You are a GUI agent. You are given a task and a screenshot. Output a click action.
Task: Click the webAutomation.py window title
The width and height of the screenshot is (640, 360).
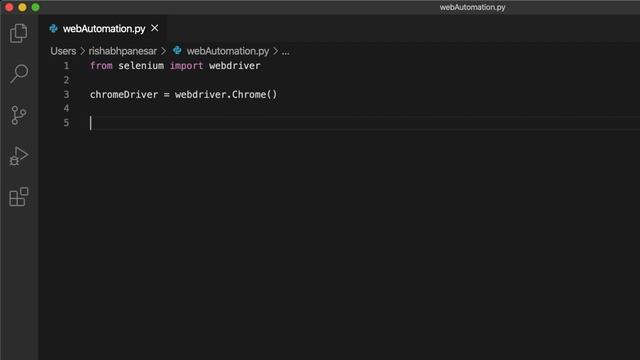tap(472, 7)
